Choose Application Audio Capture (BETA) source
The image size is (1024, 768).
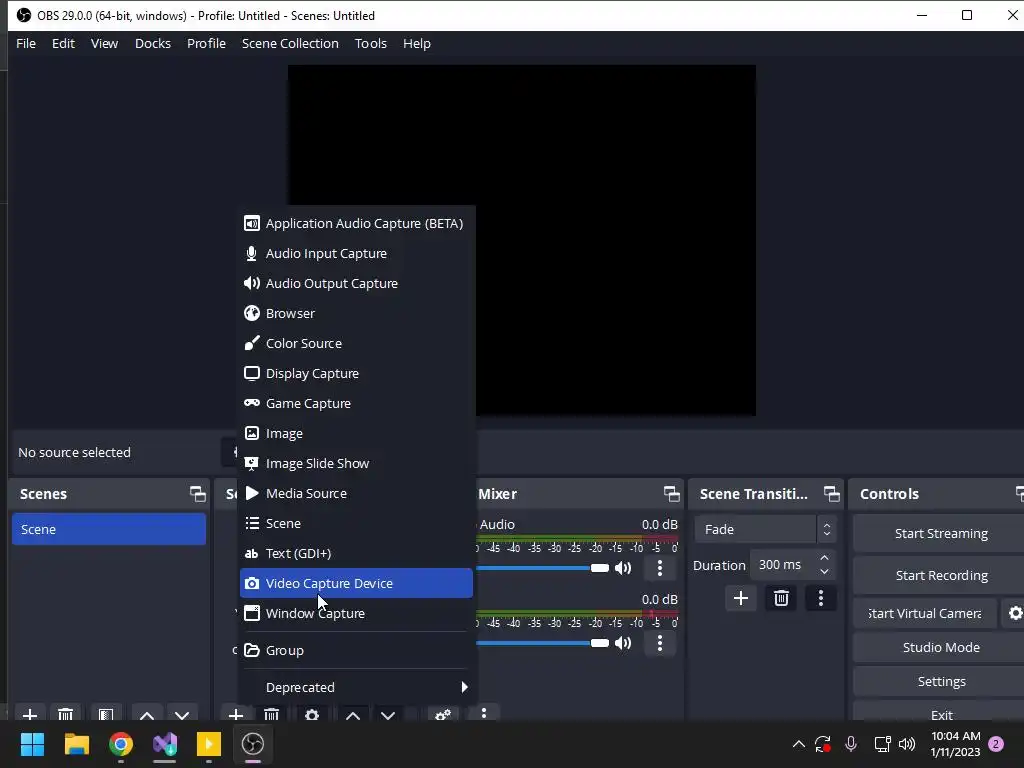[356, 223]
